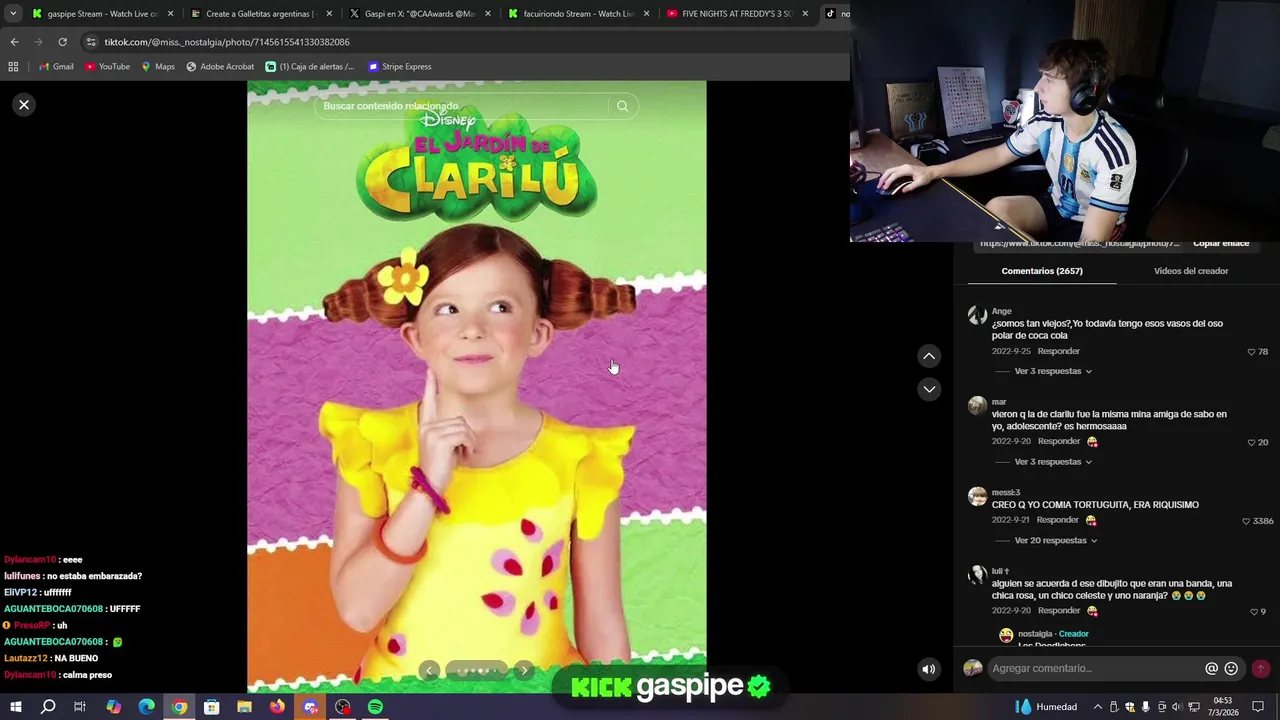Click the 'Agregar comentario' input field

click(x=1094, y=669)
